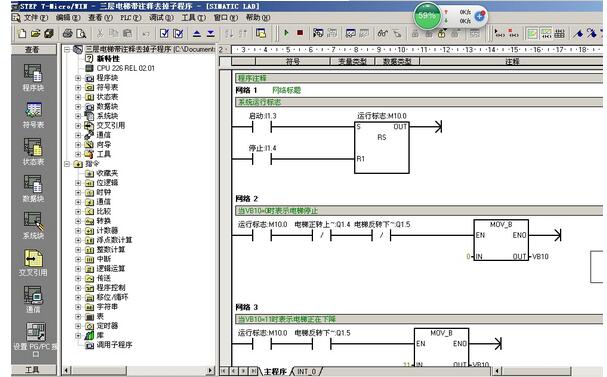
Task: Print the program using the printer icon
Action: [x=68, y=34]
